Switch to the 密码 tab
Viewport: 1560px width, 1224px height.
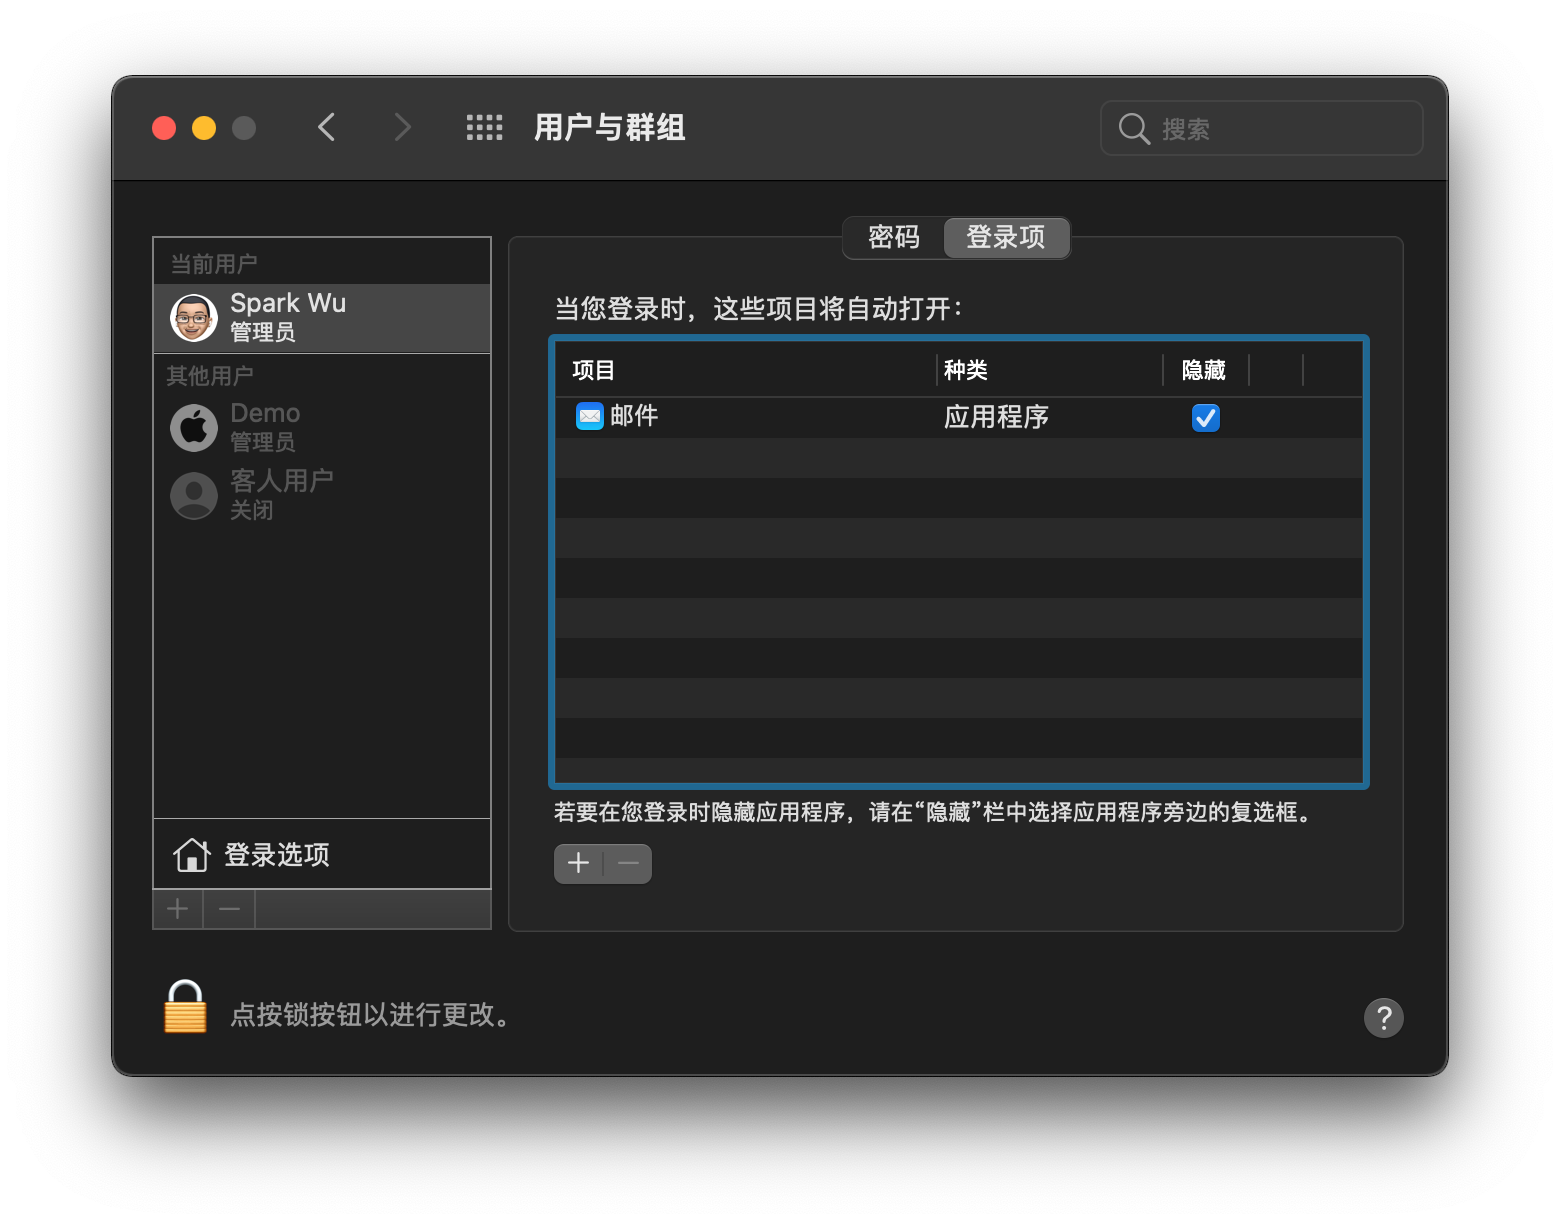click(893, 238)
